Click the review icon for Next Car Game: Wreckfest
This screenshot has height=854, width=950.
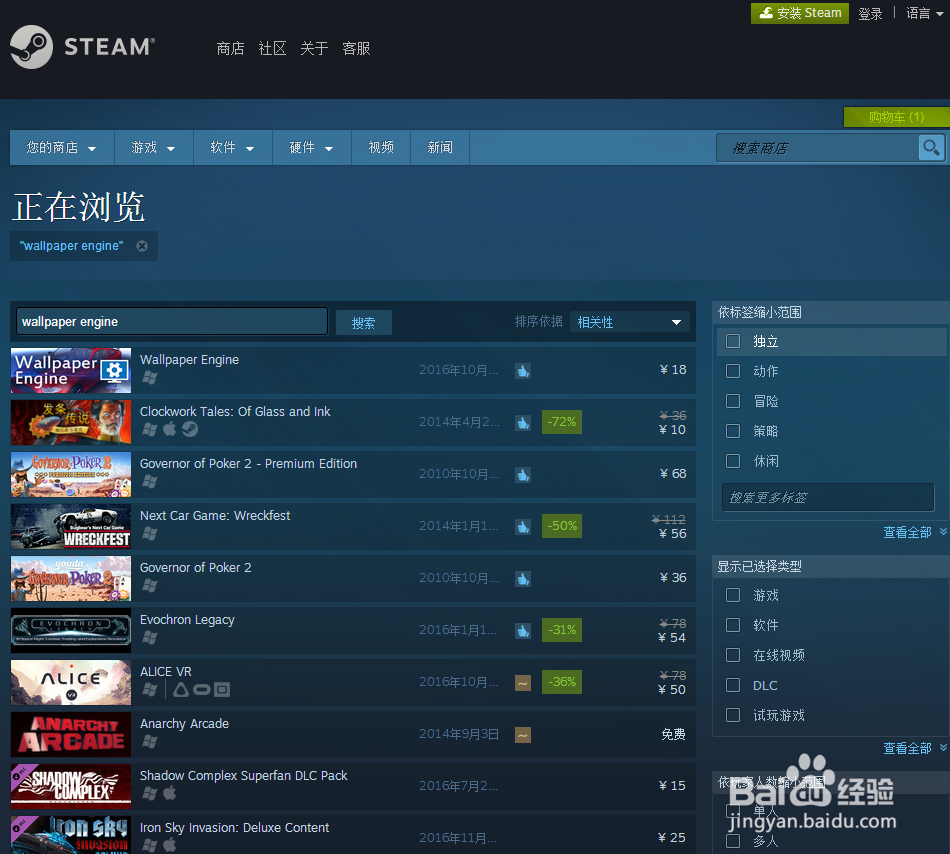click(523, 526)
